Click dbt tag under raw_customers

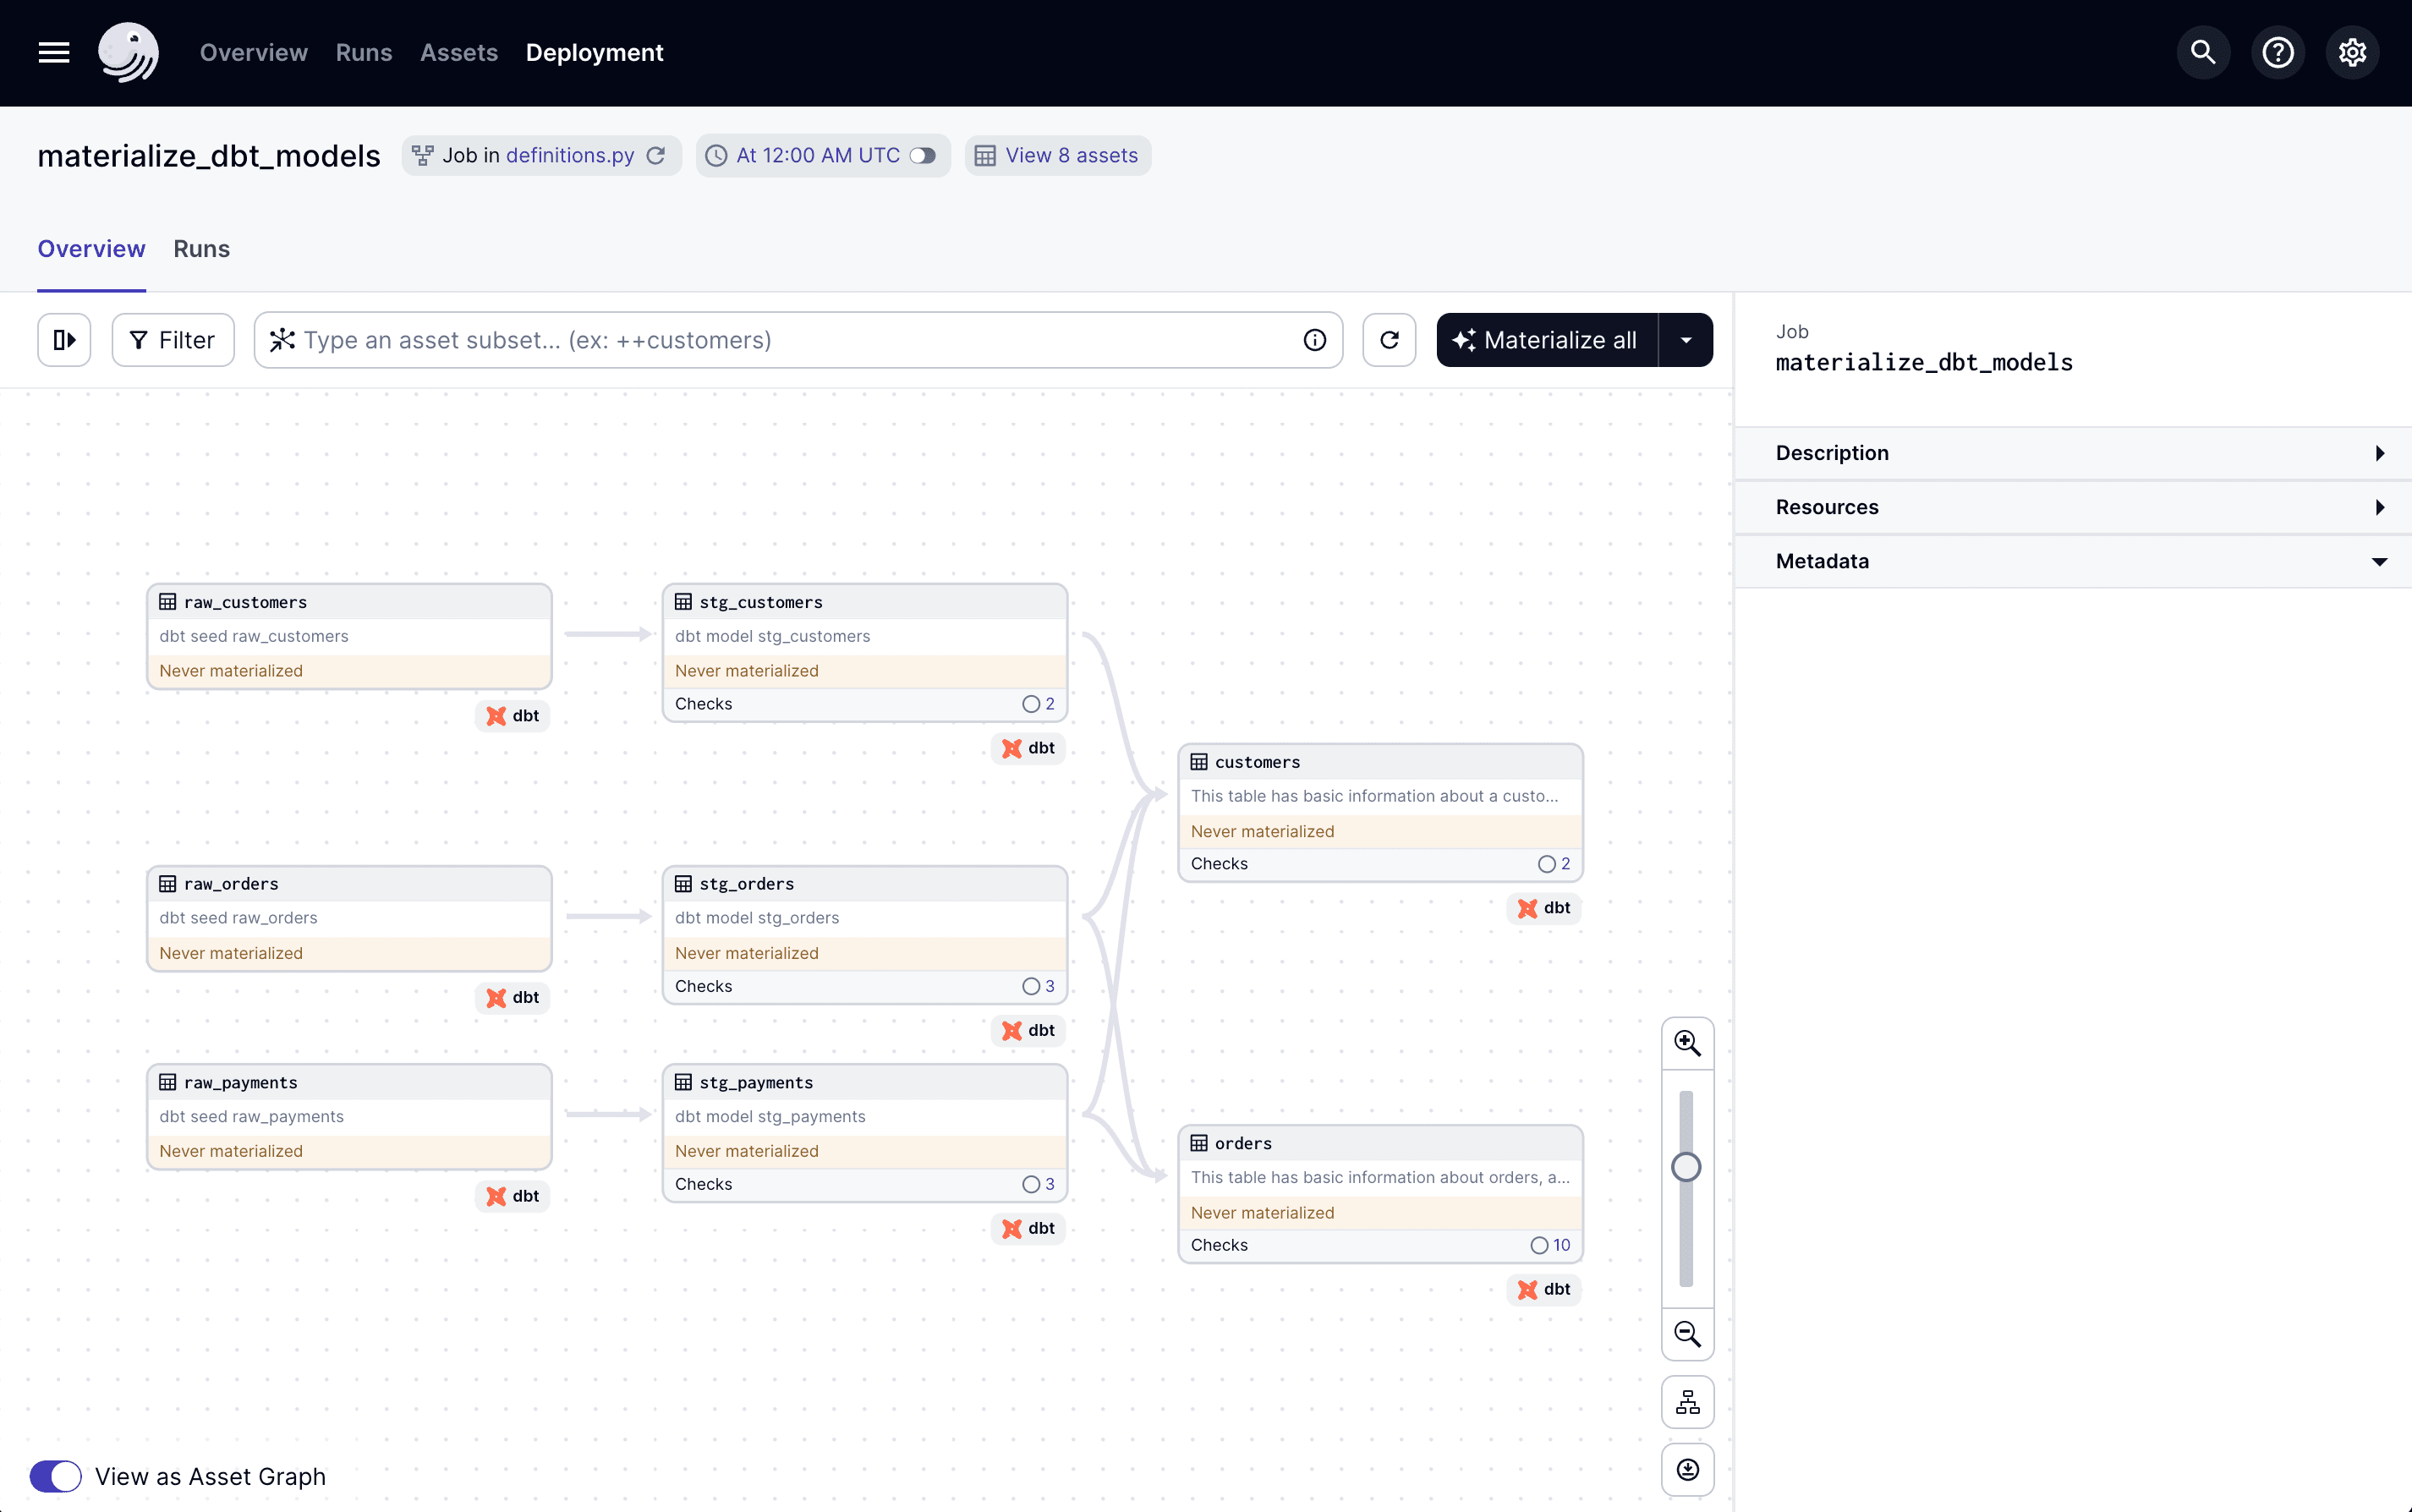pos(513,716)
